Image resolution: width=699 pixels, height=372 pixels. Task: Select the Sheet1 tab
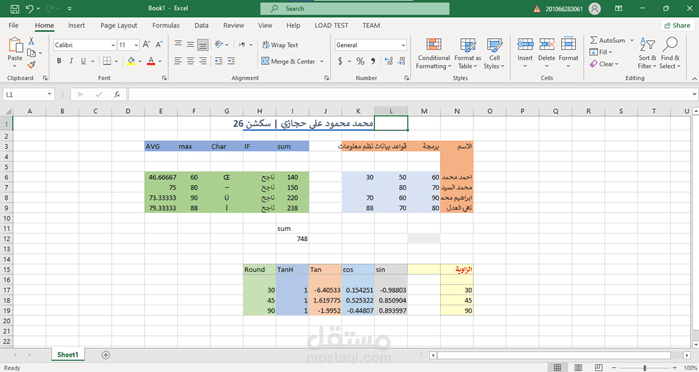point(68,355)
